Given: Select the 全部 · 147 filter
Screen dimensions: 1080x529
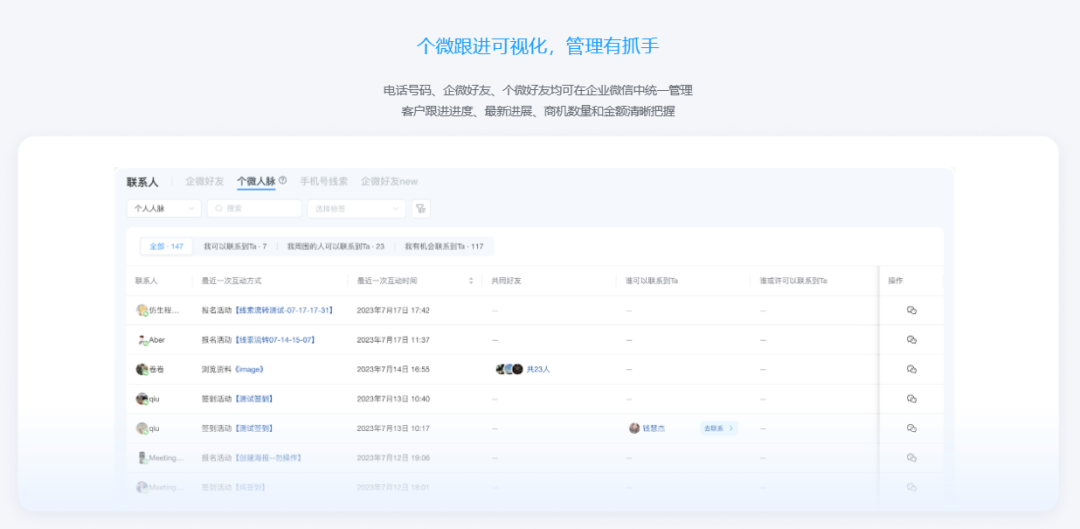Looking at the screenshot, I should pyautogui.click(x=166, y=246).
